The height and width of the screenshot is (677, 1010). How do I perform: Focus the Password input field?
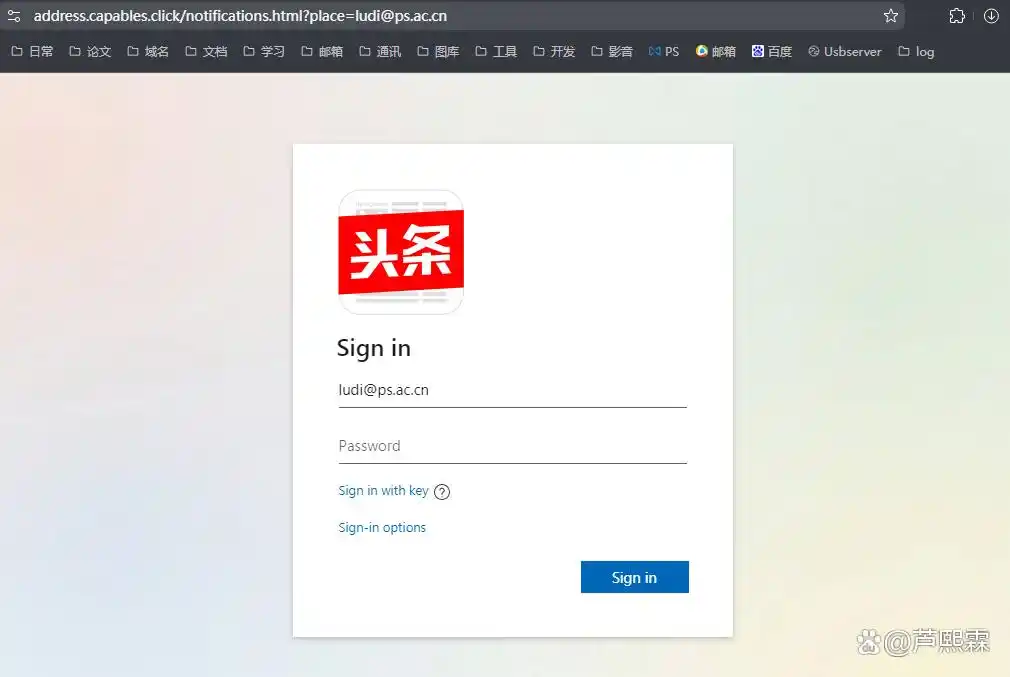[x=513, y=446]
